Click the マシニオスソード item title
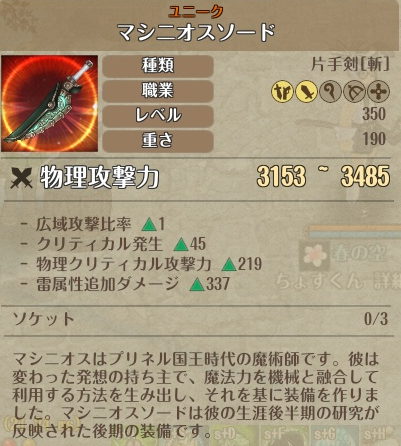This screenshot has width=401, height=446. pyautogui.click(x=197, y=32)
